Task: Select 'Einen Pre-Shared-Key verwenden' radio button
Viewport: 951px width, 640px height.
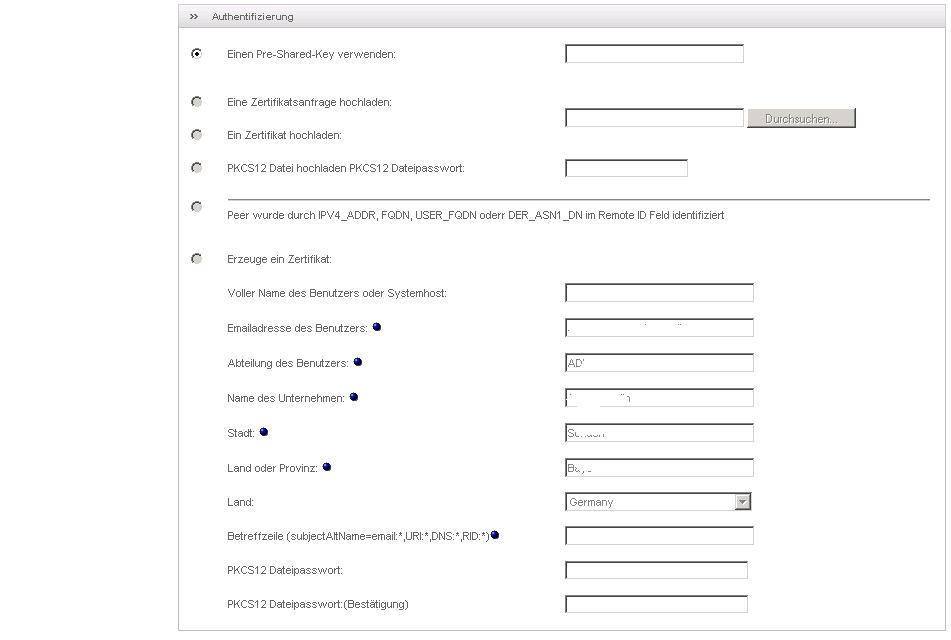Action: (197, 54)
